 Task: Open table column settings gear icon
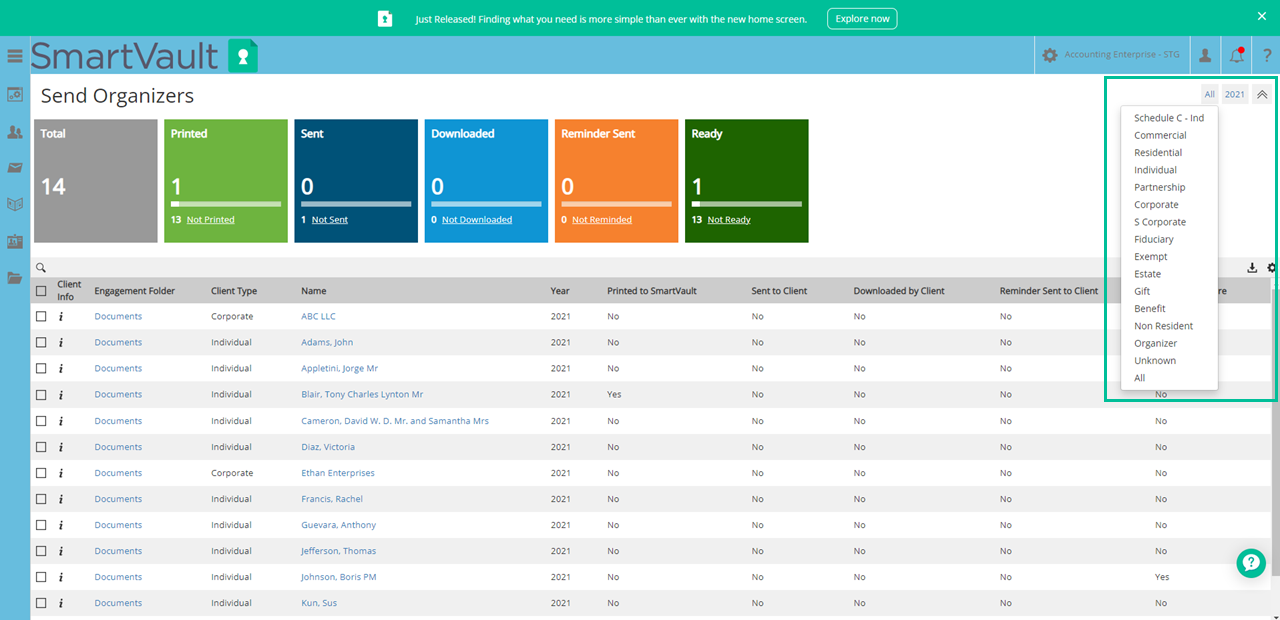click(x=1271, y=268)
